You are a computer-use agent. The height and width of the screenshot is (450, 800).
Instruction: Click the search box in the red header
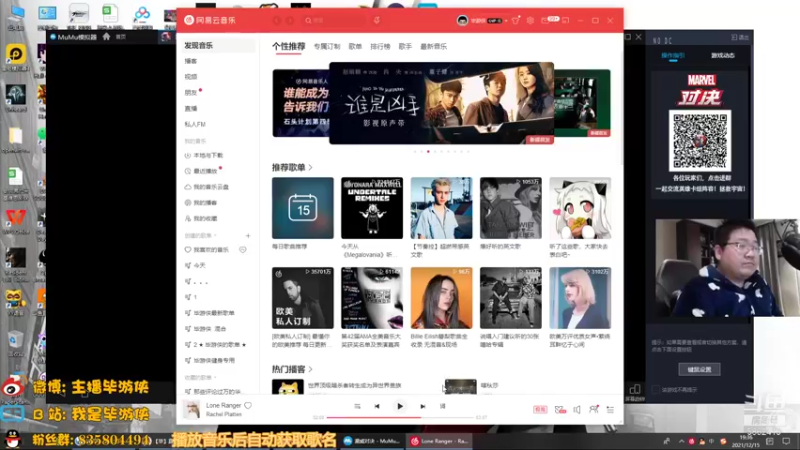click(335, 20)
